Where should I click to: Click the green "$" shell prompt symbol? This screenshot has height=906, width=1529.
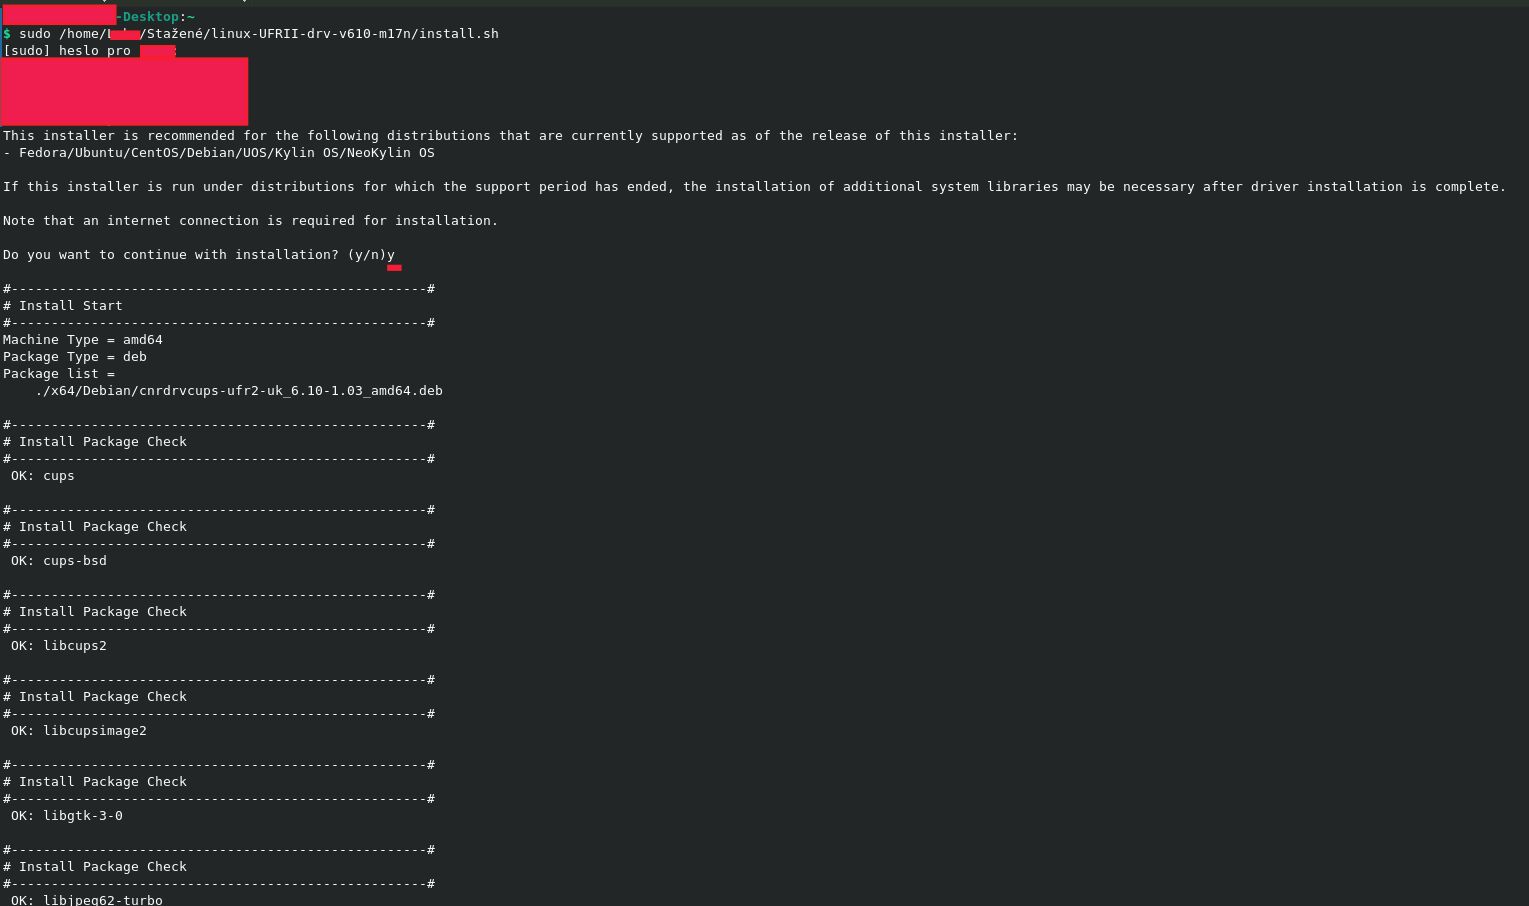7,34
